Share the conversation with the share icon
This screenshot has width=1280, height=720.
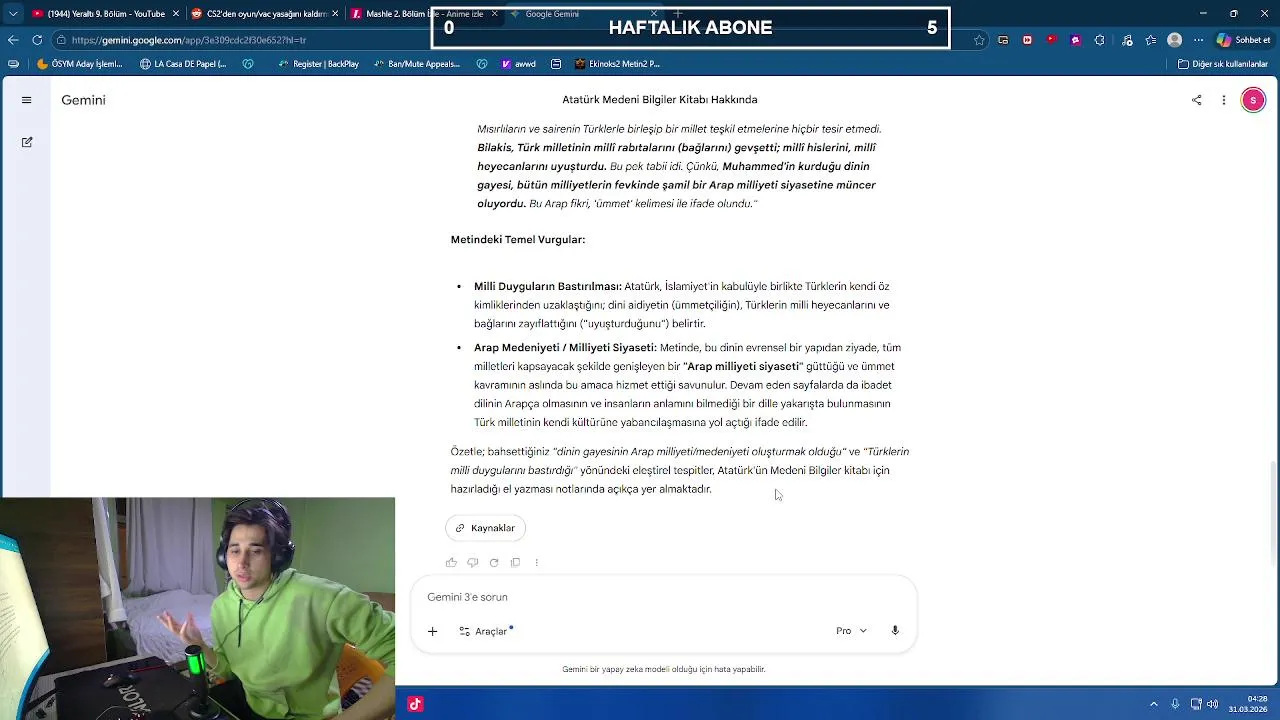point(1196,100)
